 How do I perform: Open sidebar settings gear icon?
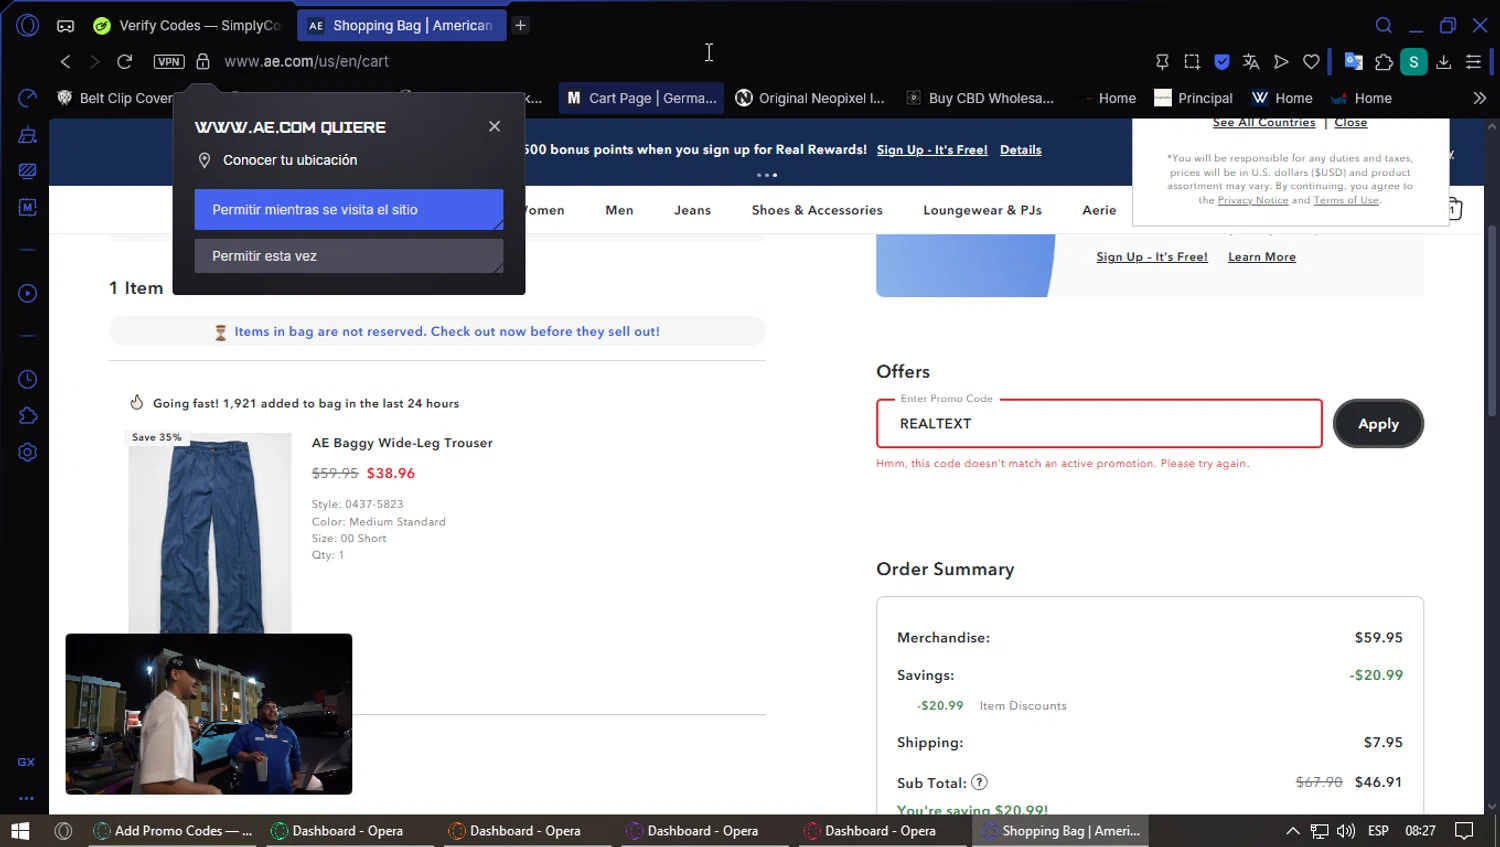(27, 452)
